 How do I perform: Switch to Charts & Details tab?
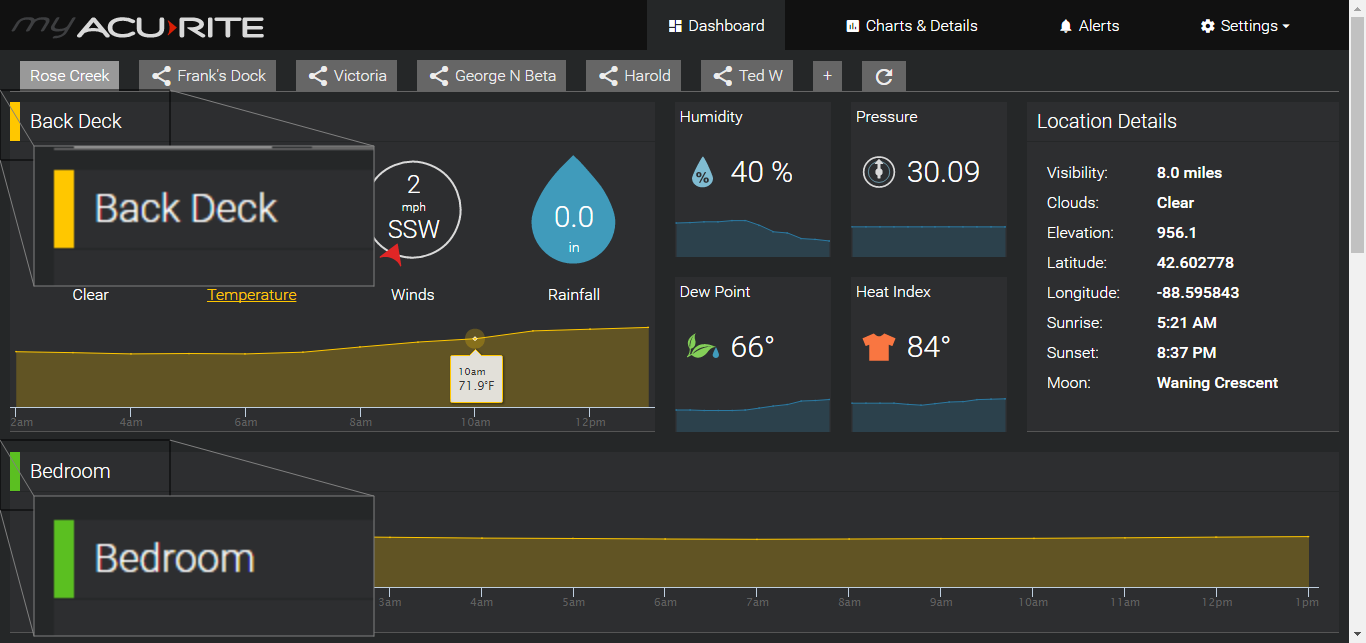click(911, 26)
